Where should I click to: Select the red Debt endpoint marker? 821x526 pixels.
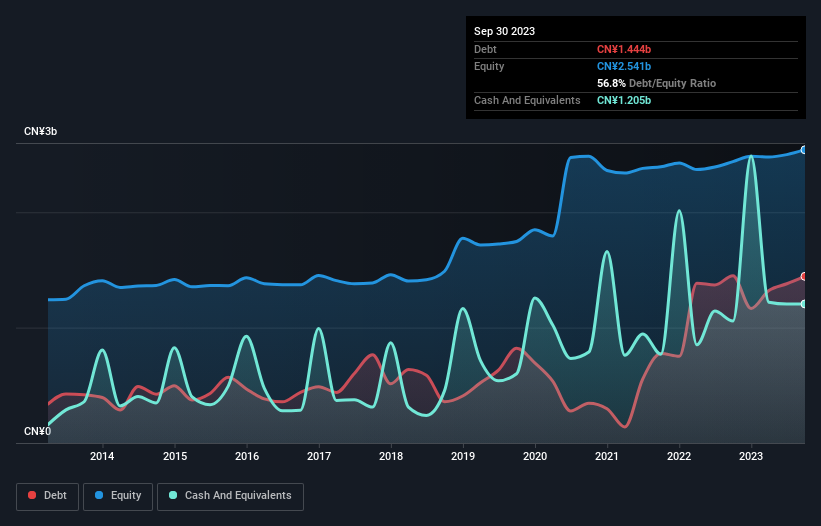[804, 276]
